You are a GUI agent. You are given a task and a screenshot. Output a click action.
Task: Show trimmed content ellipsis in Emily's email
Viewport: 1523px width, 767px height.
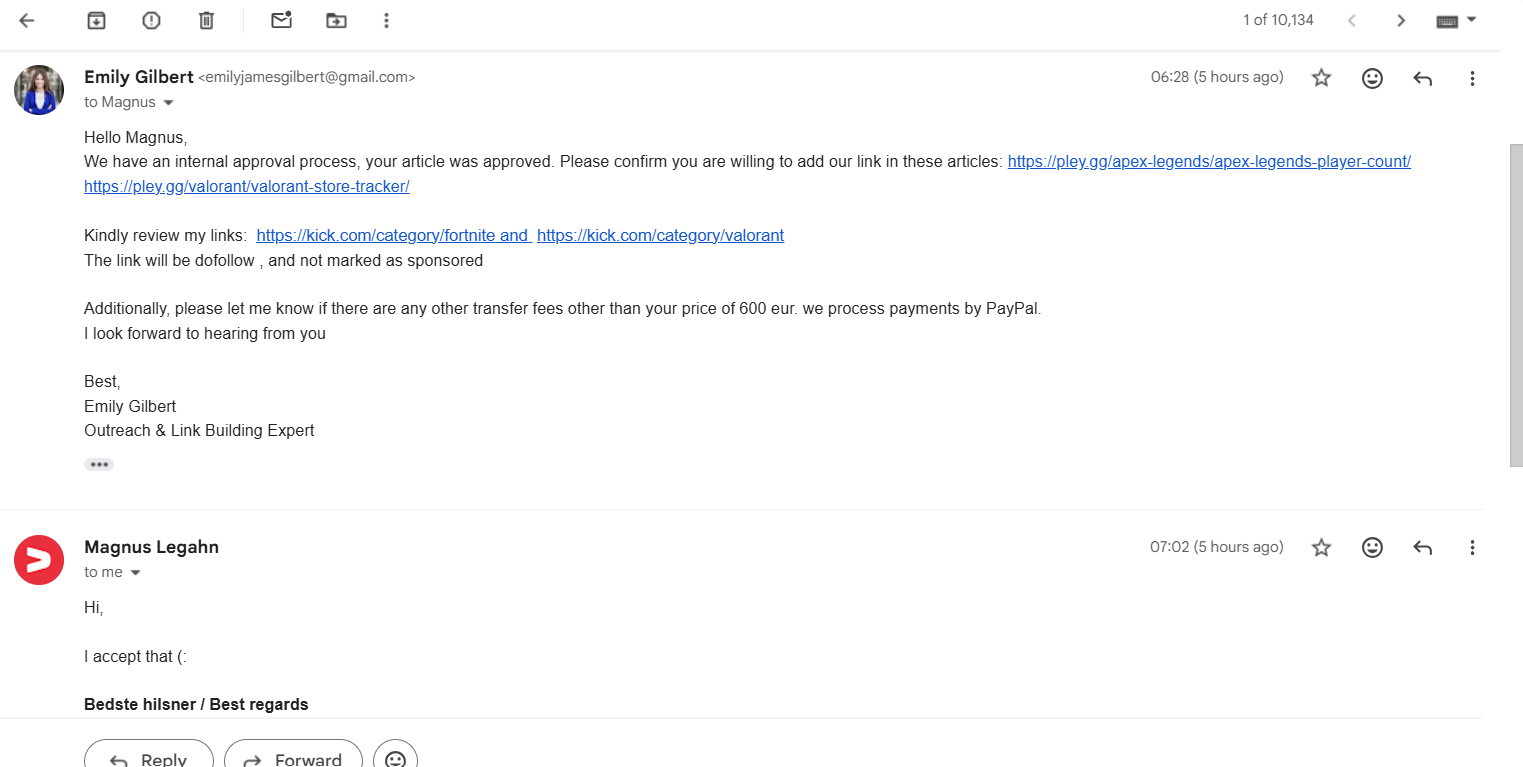pos(99,464)
